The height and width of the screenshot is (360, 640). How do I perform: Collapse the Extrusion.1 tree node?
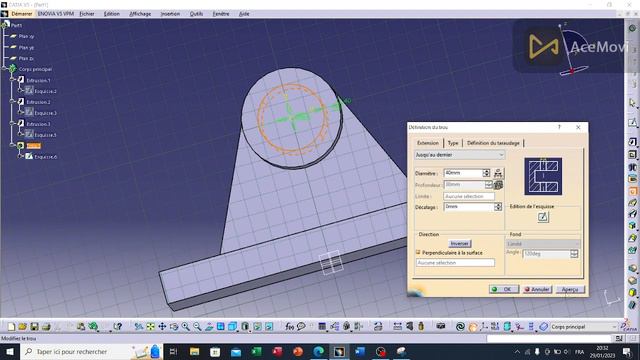click(x=12, y=80)
